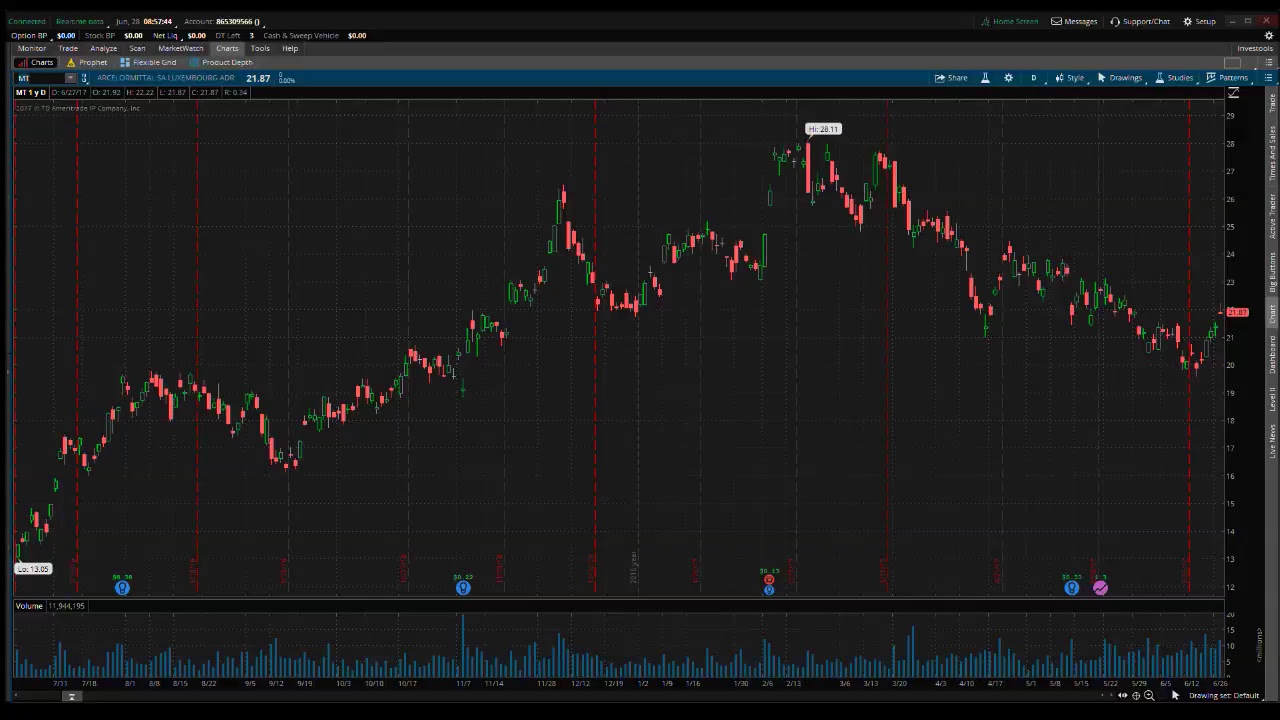1280x720 pixels.
Task: Open the Product Depth sub-tab
Action: (221, 62)
